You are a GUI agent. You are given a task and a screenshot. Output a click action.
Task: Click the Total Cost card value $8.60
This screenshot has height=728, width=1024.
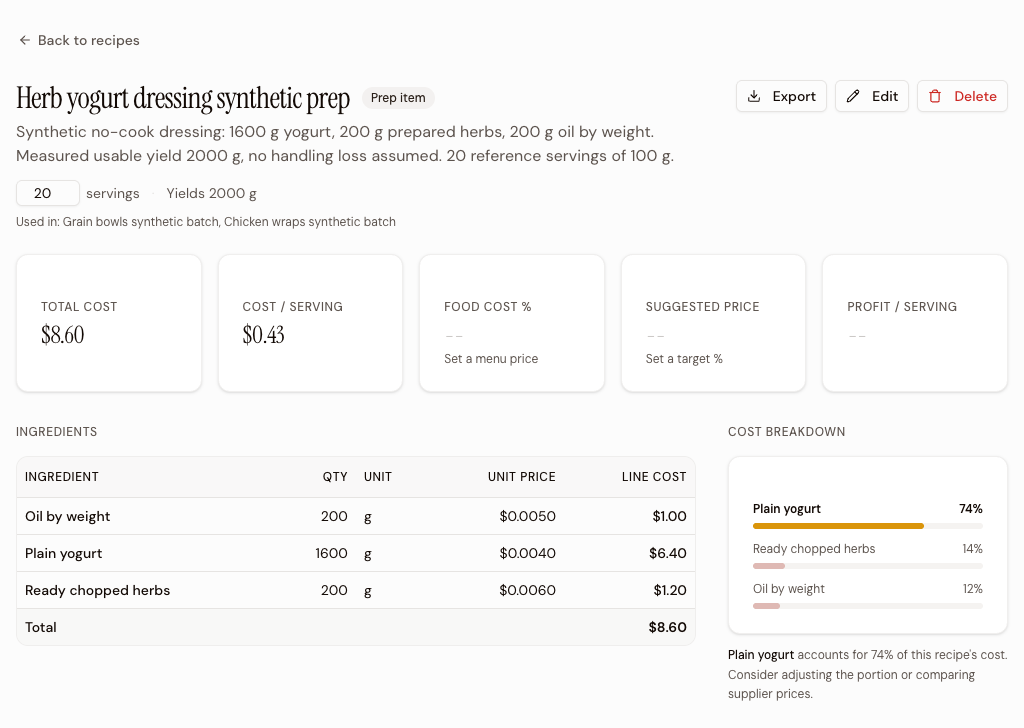(x=63, y=335)
